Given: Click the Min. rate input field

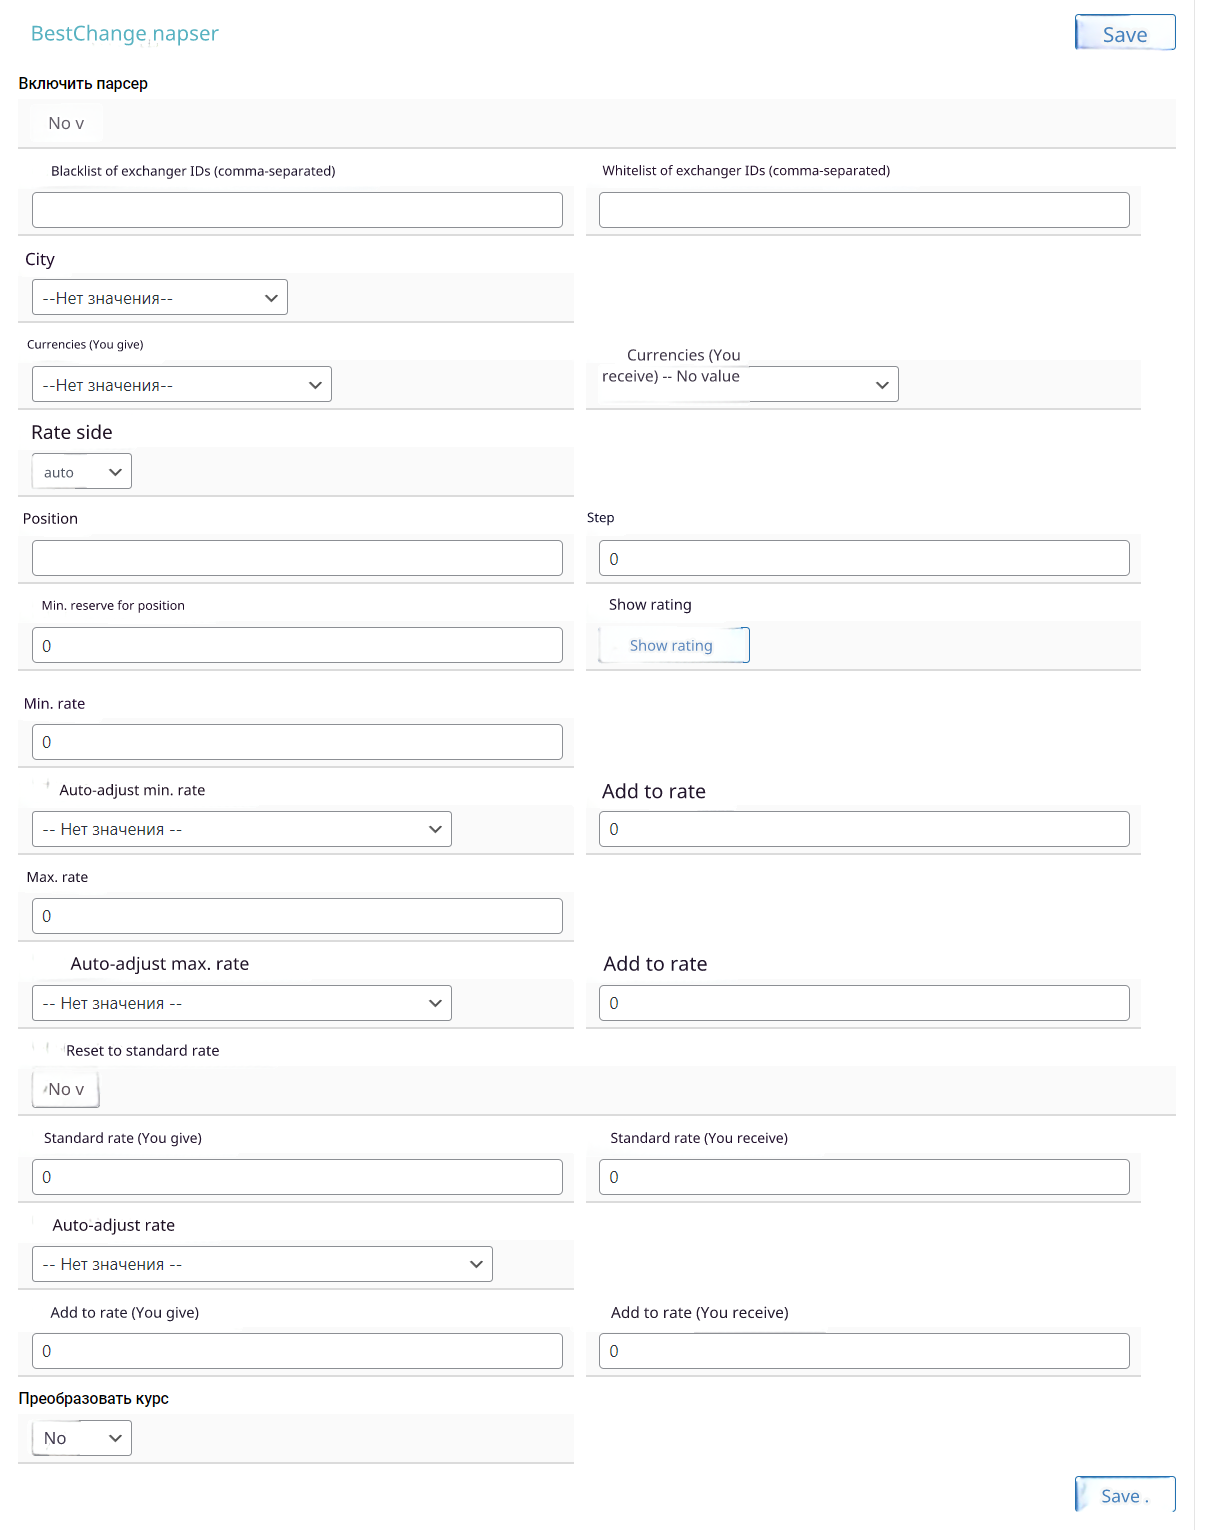Looking at the screenshot, I should pyautogui.click(x=297, y=742).
